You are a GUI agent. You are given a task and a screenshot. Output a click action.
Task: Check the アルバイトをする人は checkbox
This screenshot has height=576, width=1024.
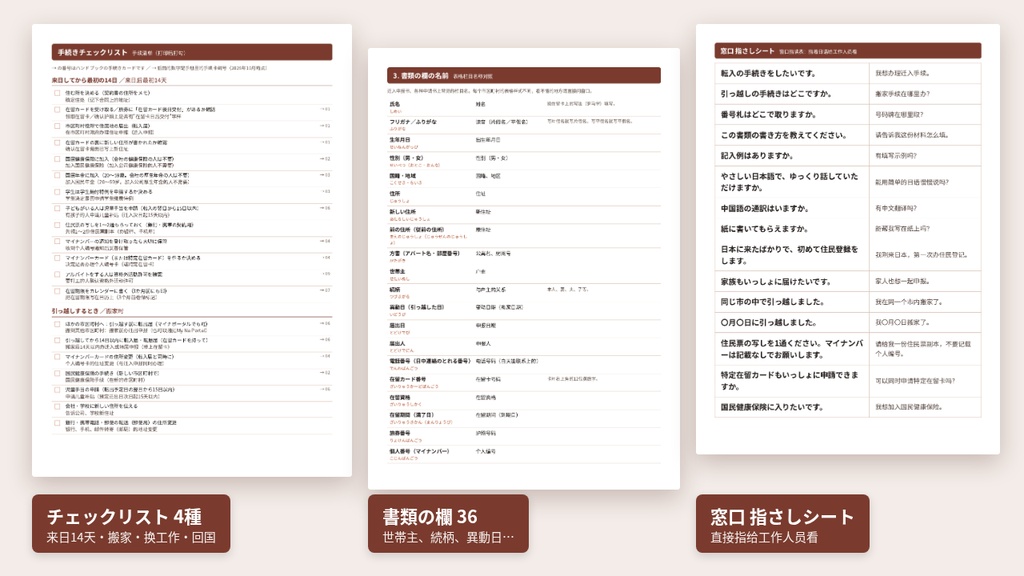[57, 275]
